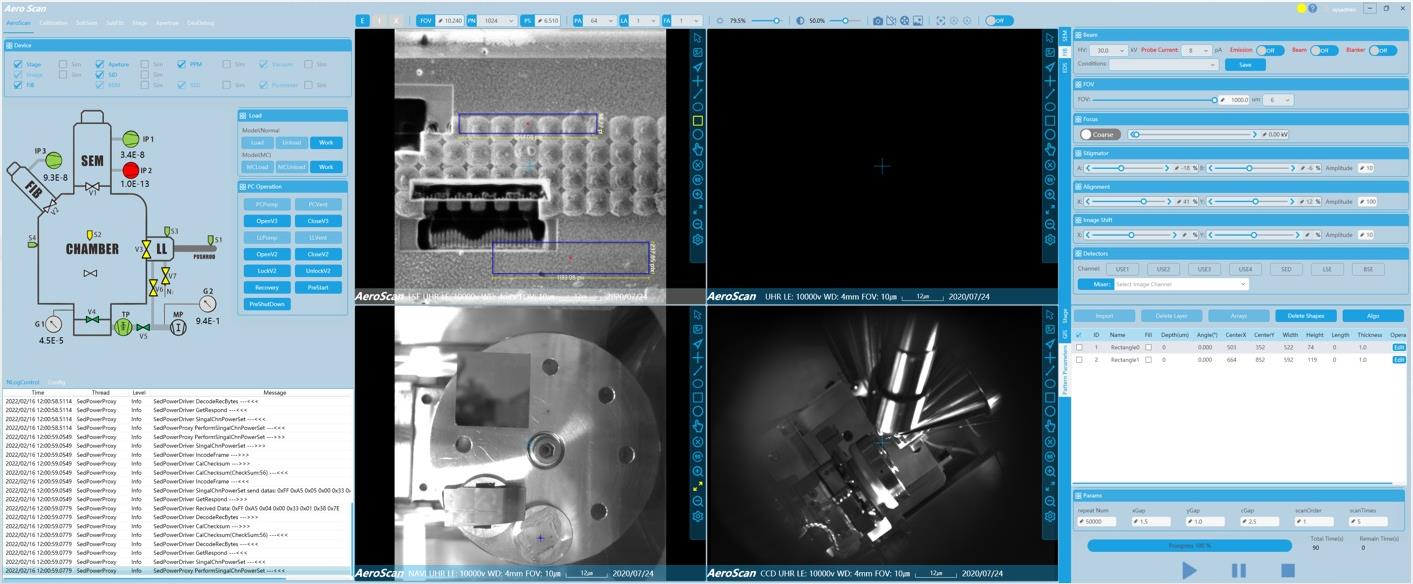Click the PreShutDown button
Screen dimensions: 1413x584
tap(266, 304)
